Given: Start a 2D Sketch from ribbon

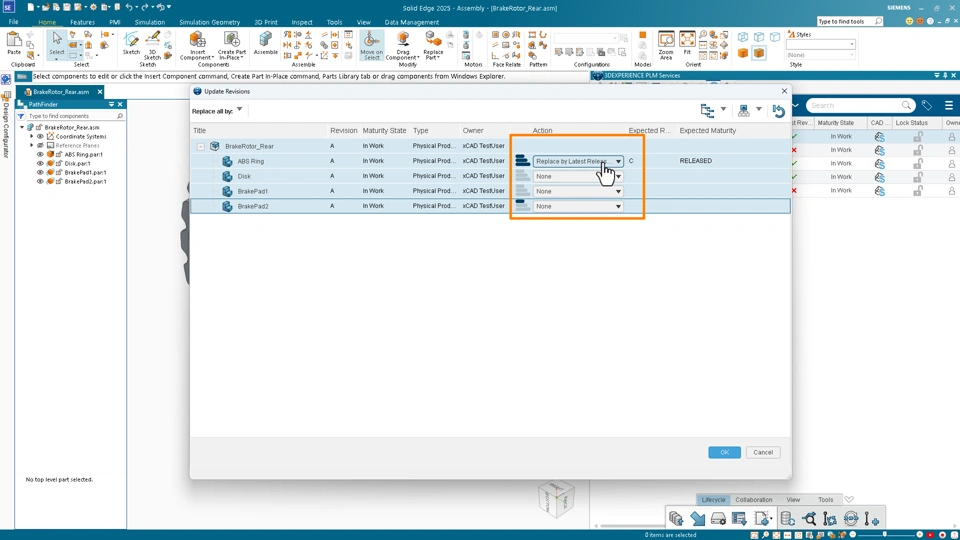Looking at the screenshot, I should coord(131,43).
